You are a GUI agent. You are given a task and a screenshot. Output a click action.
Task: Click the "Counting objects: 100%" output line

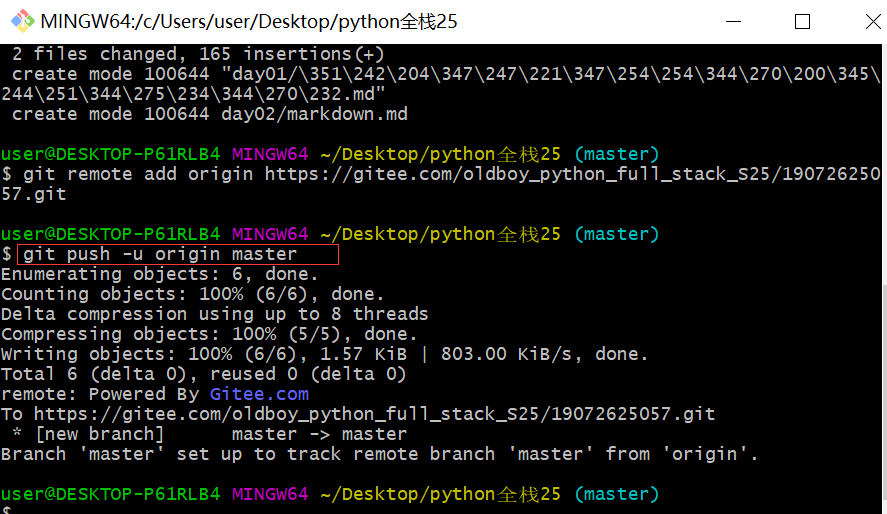[x=192, y=294]
